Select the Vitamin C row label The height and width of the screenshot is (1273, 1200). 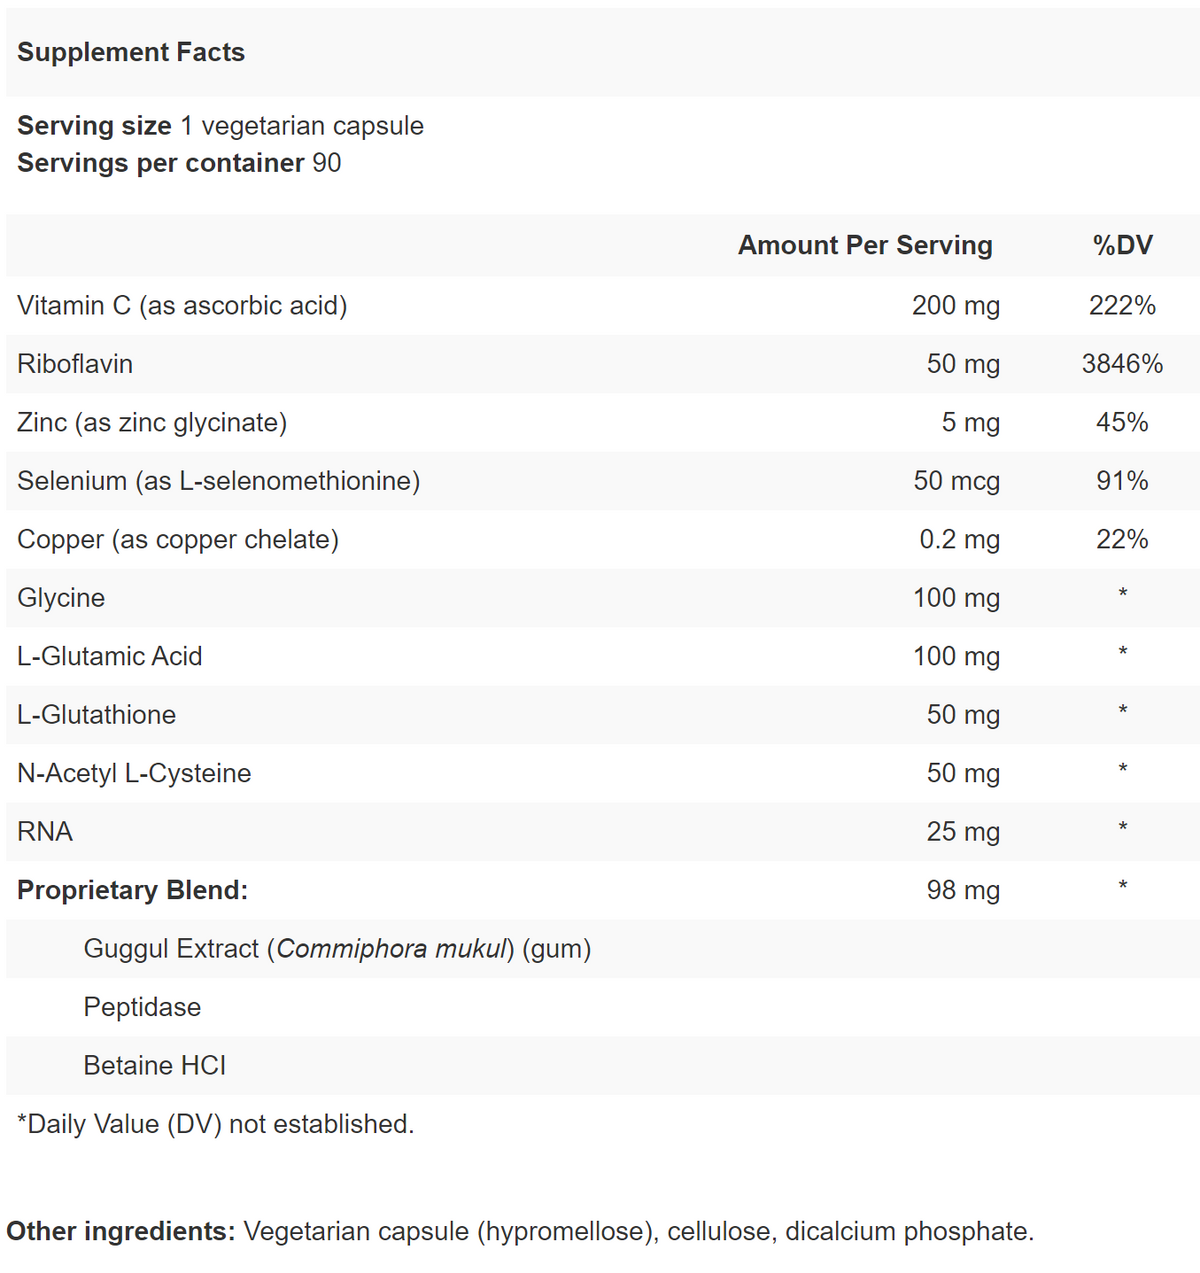coord(182,305)
